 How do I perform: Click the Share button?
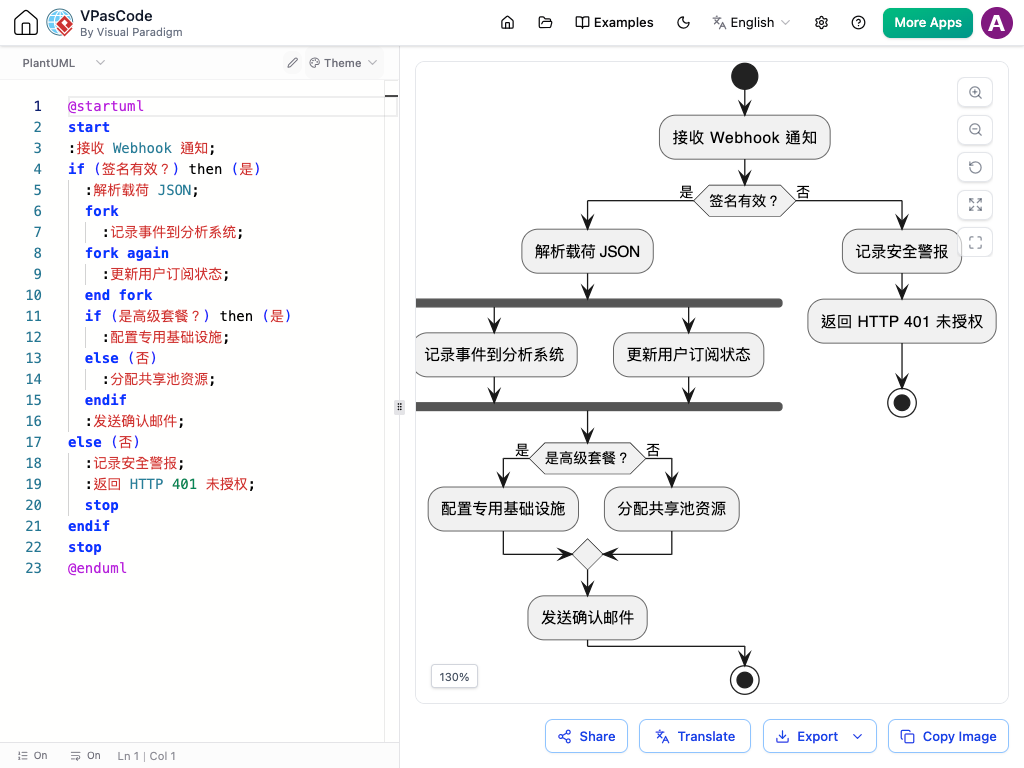pos(586,736)
